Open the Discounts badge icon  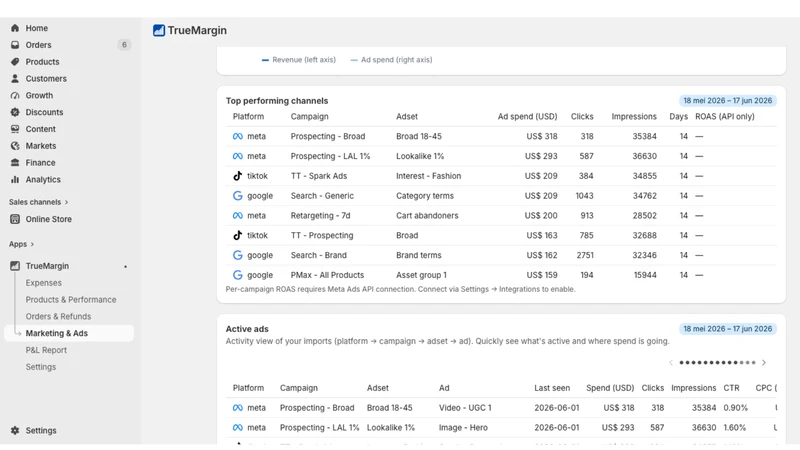[x=15, y=112]
